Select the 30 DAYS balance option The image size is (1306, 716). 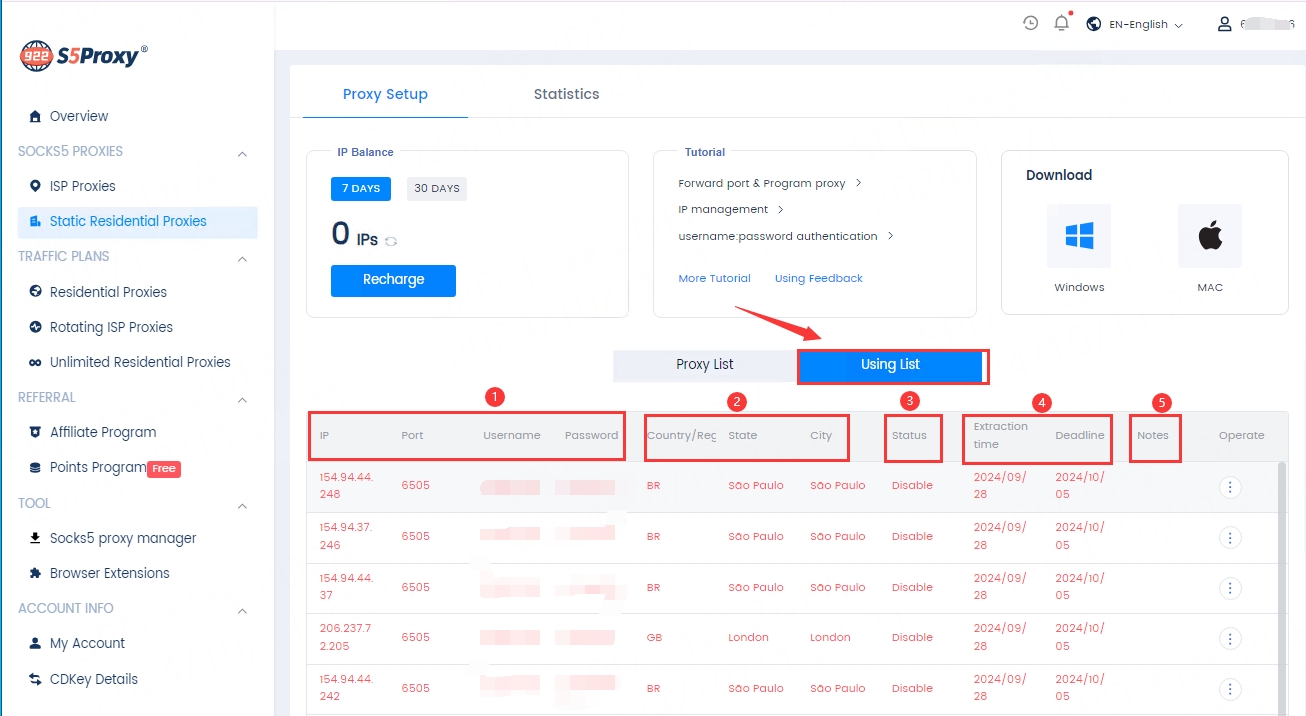click(x=437, y=189)
